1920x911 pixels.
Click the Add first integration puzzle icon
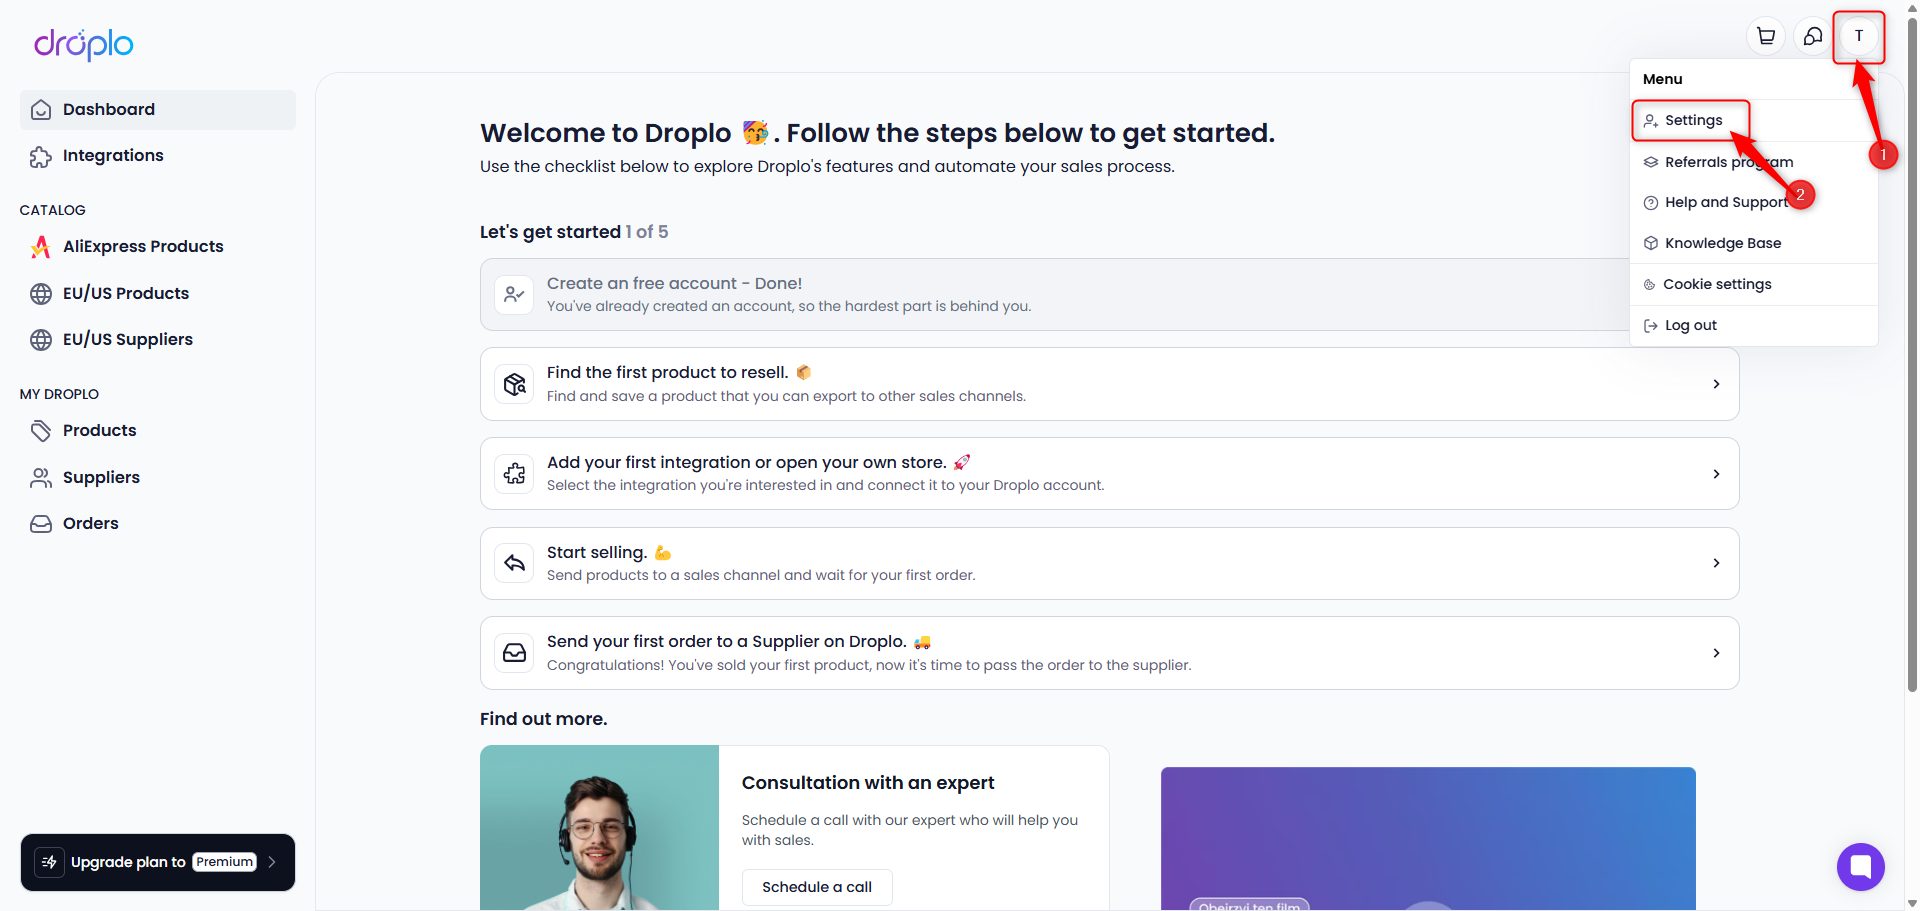pos(514,474)
